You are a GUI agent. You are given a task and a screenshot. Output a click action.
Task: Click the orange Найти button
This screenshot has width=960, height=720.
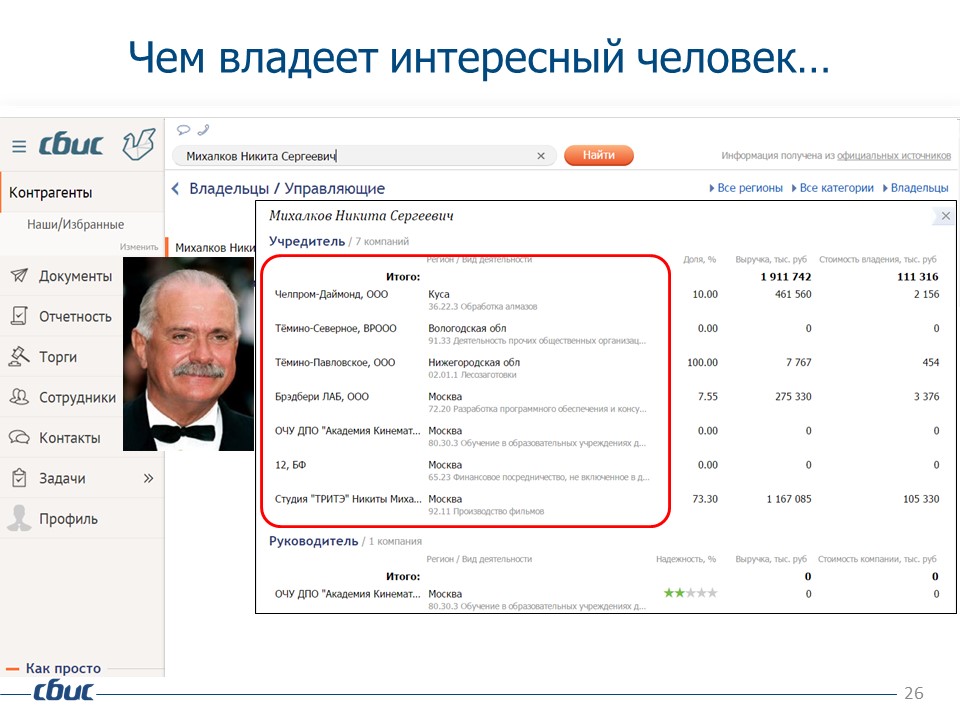(x=598, y=155)
